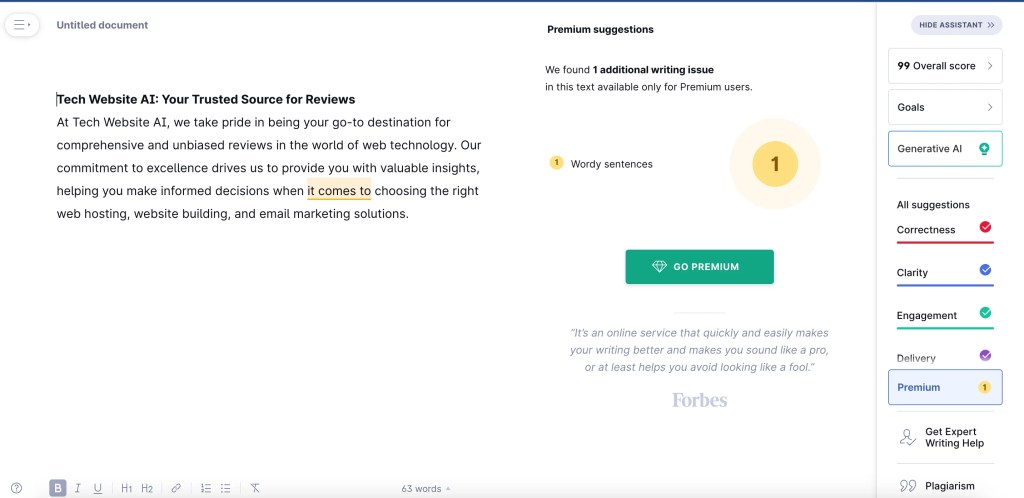Click the expert writing help person icon
Image resolution: width=1024 pixels, height=498 pixels.
pyautogui.click(x=907, y=437)
